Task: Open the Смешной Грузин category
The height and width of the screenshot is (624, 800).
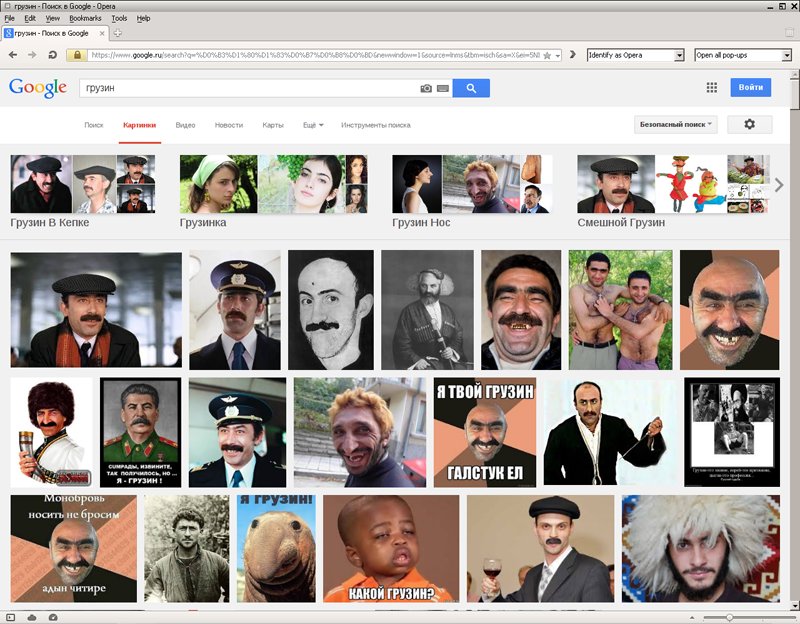Action: tap(673, 191)
